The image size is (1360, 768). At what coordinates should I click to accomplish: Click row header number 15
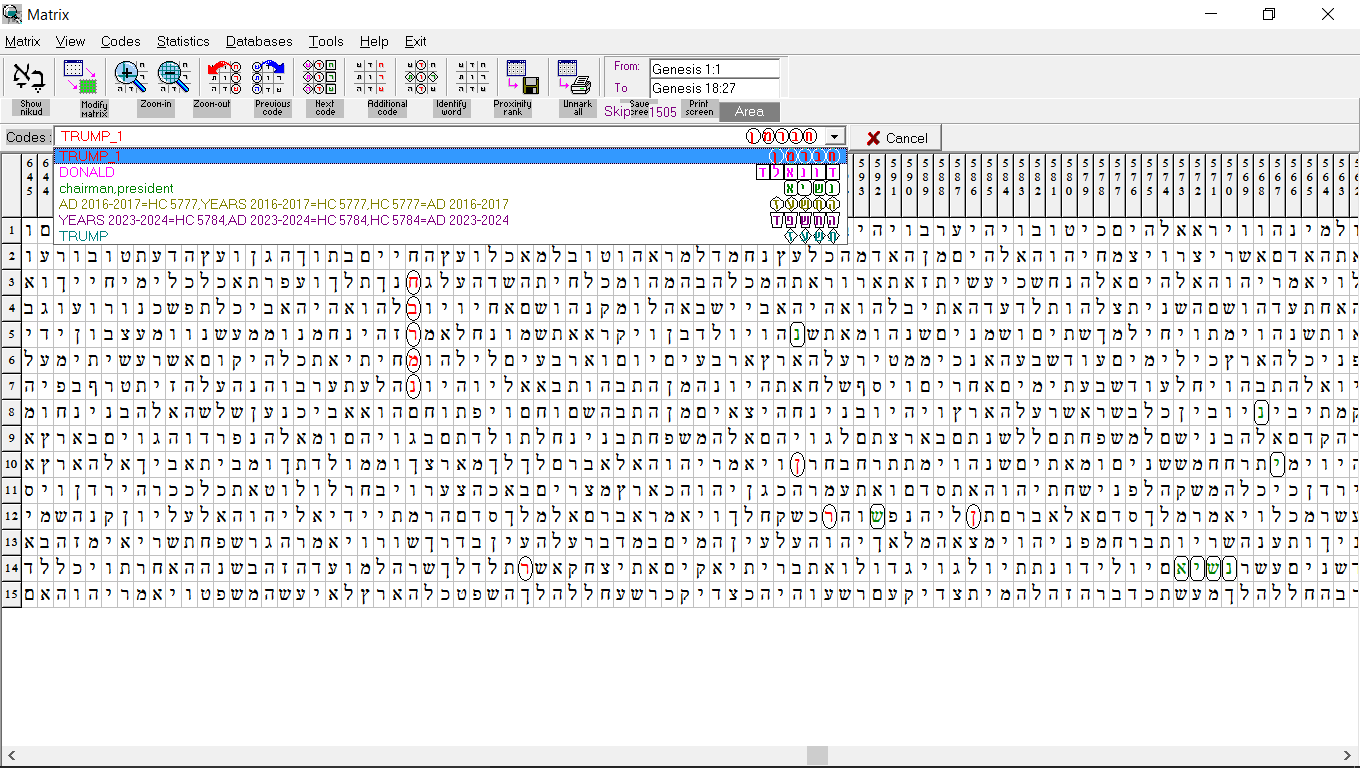coord(10,594)
